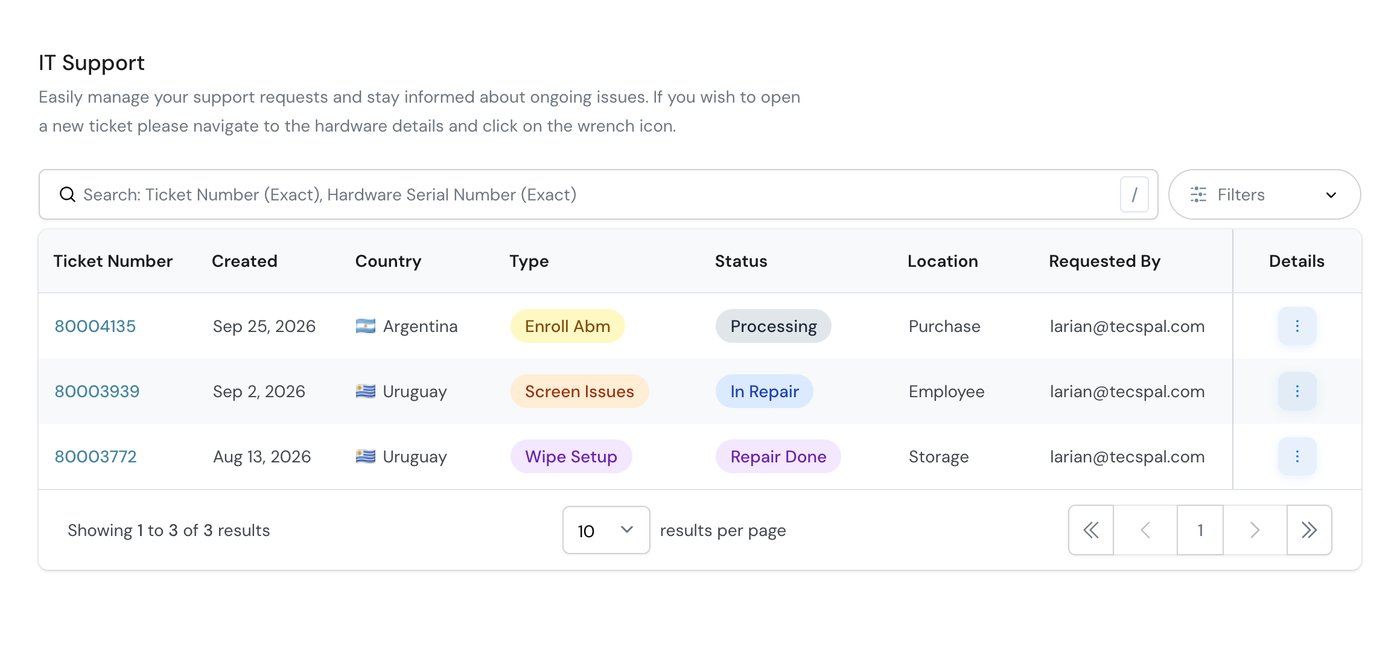Focus the ticket search field
The image size is (1400, 664).
(x=598, y=195)
